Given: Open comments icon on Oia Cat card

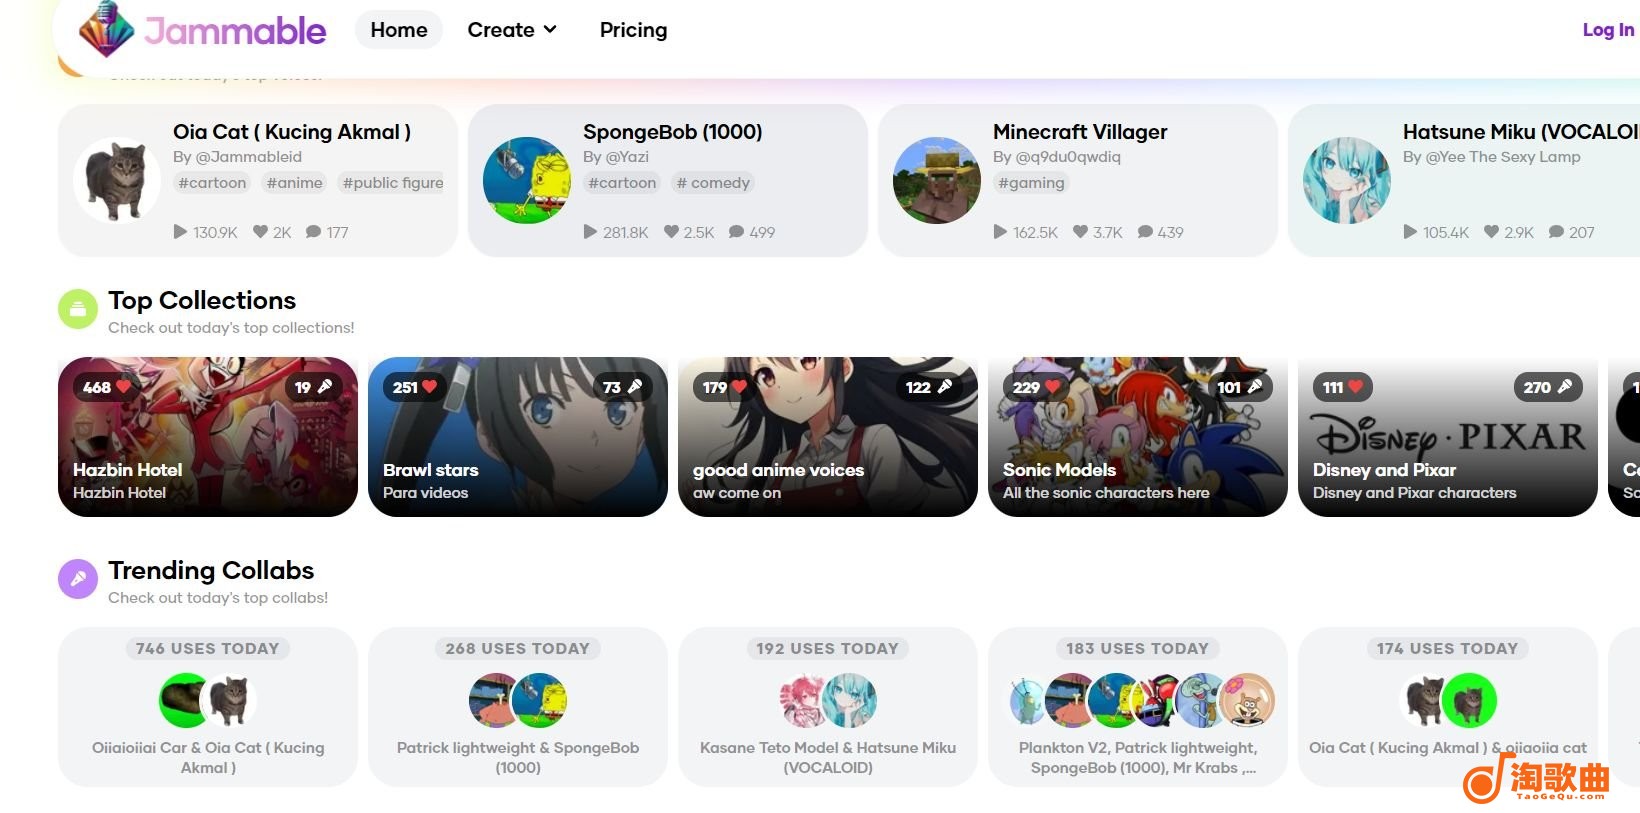Looking at the screenshot, I should click(x=313, y=232).
